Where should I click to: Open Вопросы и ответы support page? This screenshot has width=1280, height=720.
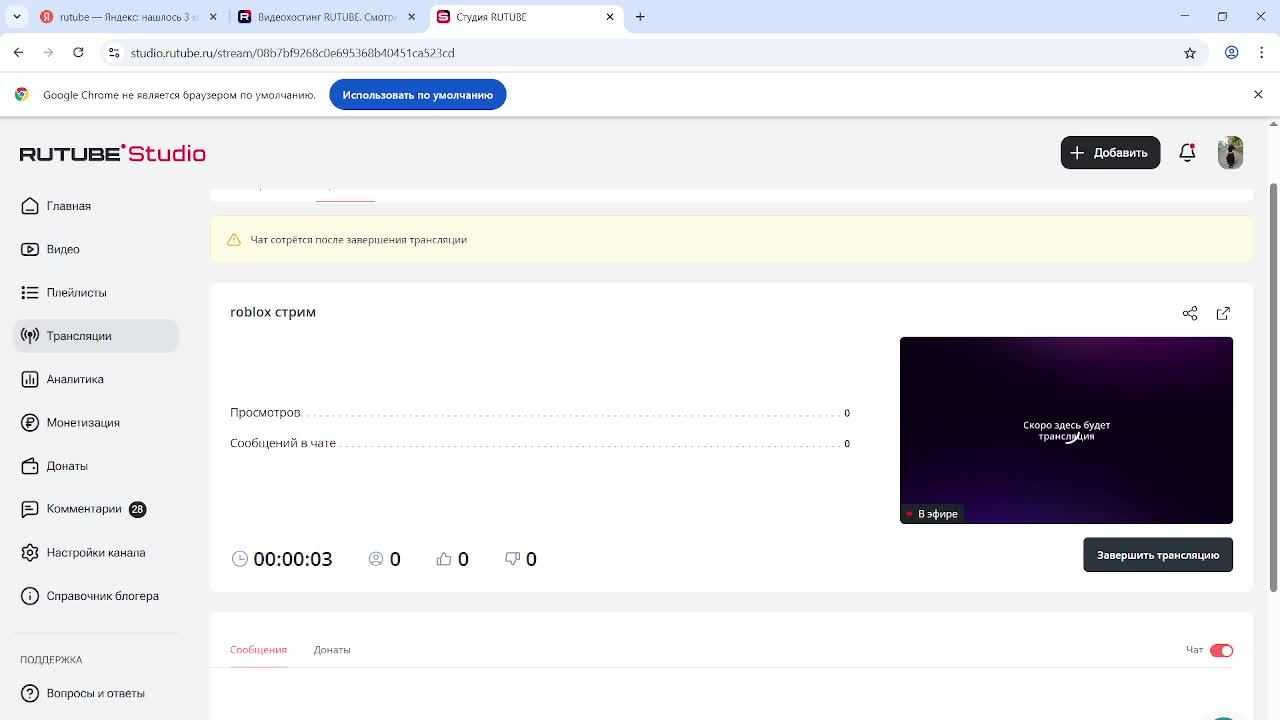pos(96,693)
